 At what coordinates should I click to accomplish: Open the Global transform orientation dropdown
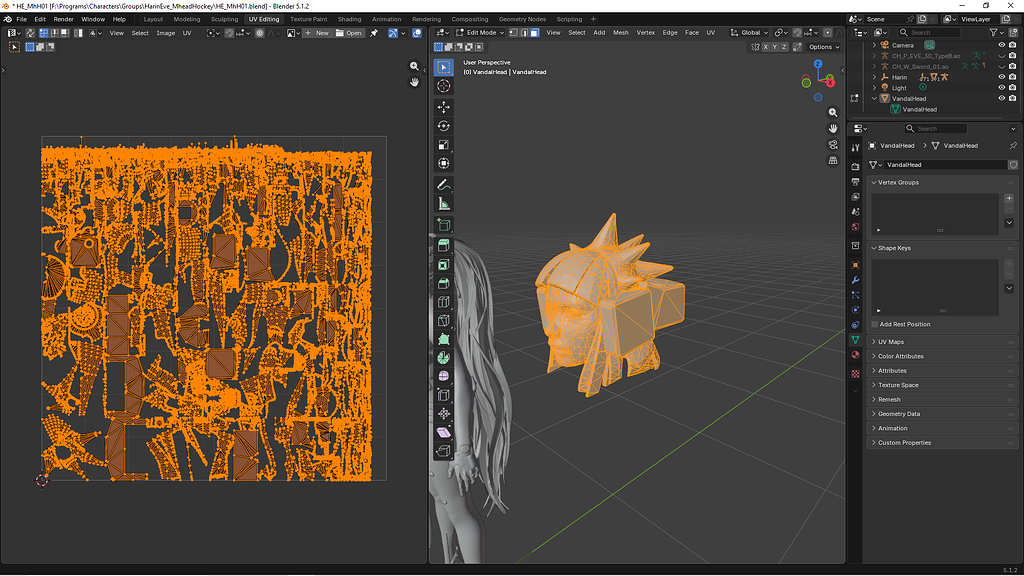(x=749, y=33)
